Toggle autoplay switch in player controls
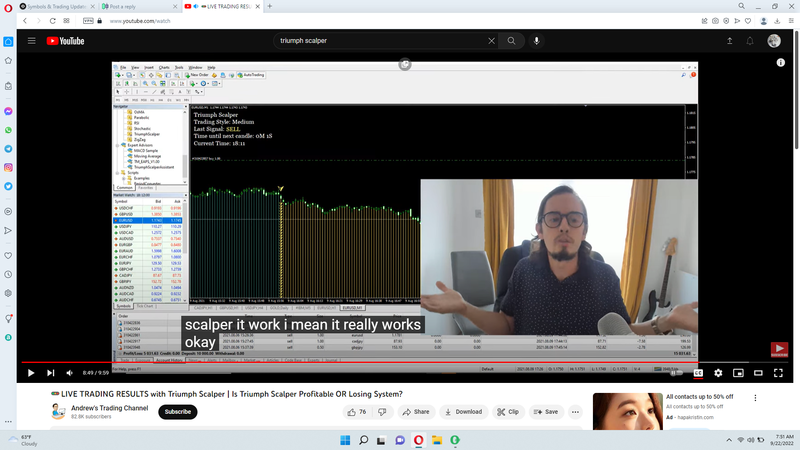This screenshot has height=450, width=800. (677, 373)
